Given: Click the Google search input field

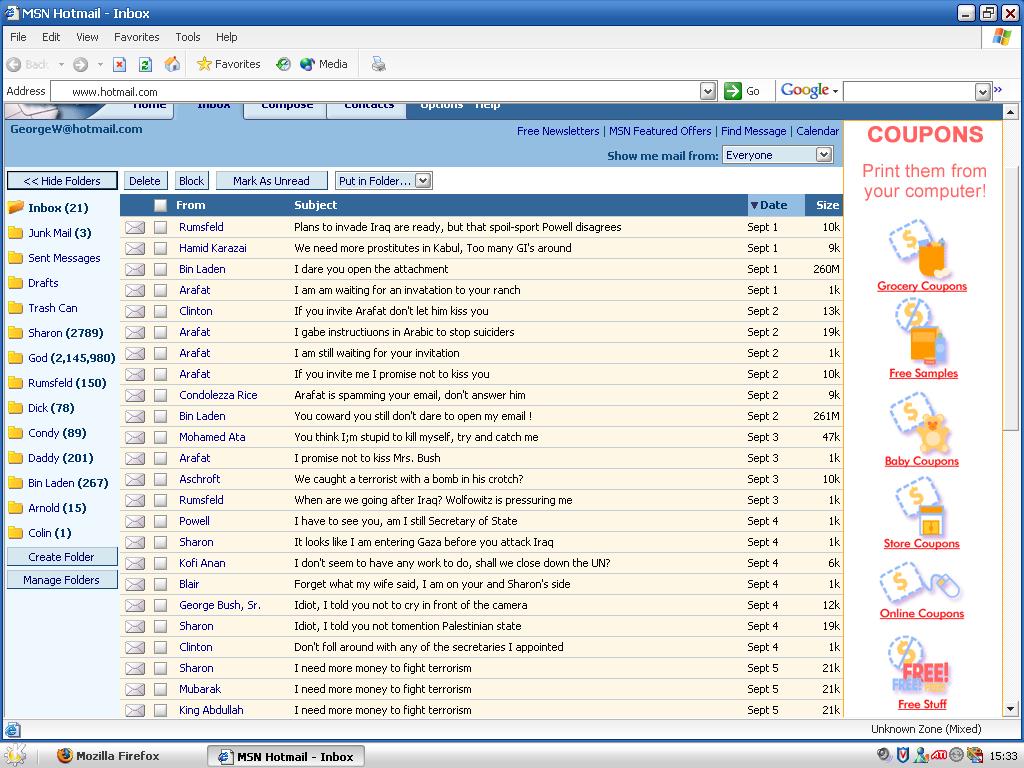Looking at the screenshot, I should 909,91.
